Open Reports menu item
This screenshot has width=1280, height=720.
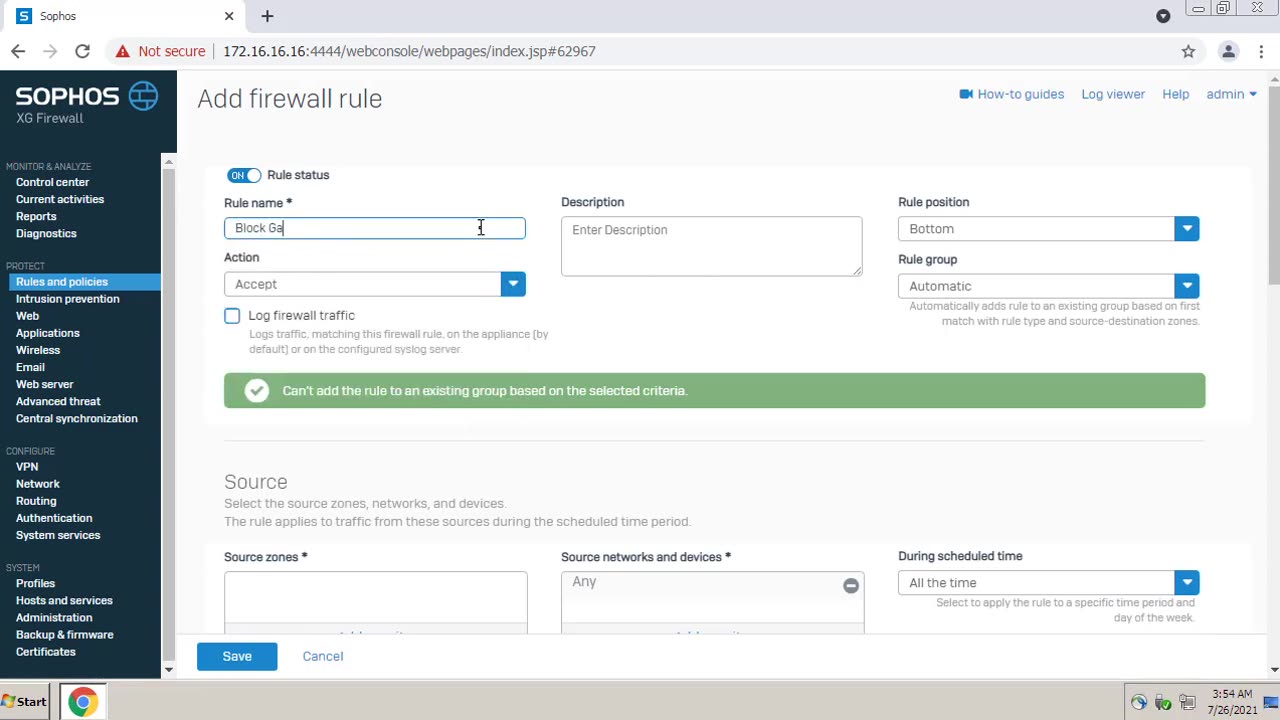click(36, 216)
